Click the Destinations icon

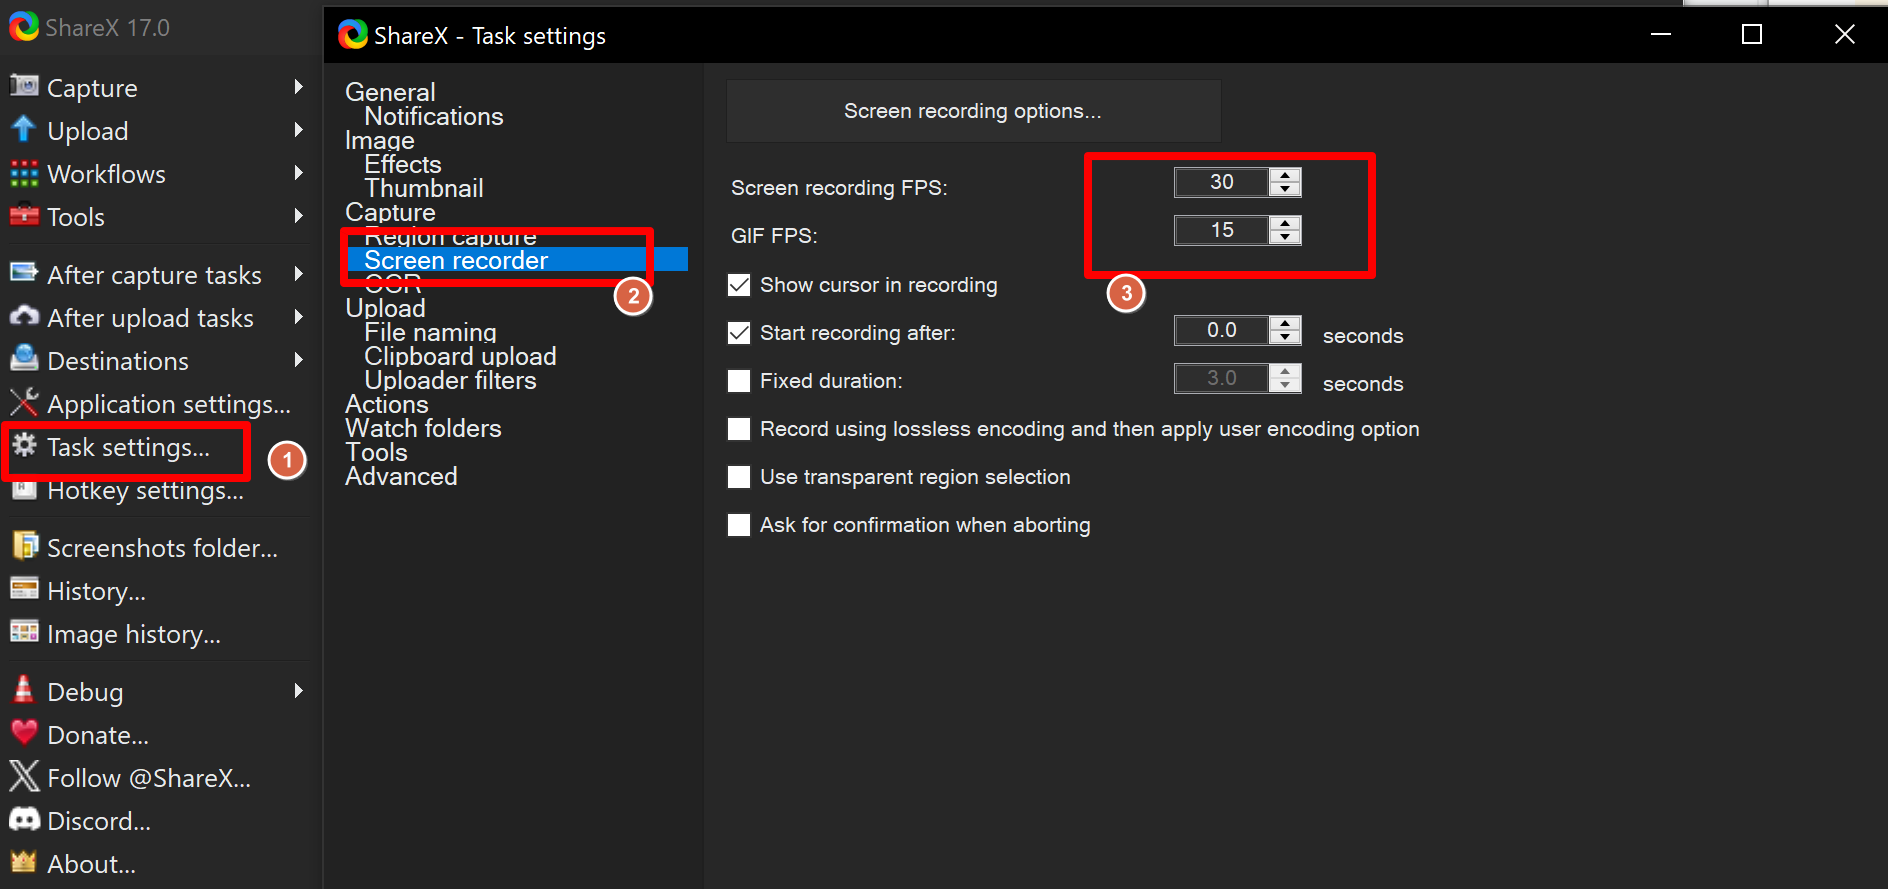click(x=24, y=359)
